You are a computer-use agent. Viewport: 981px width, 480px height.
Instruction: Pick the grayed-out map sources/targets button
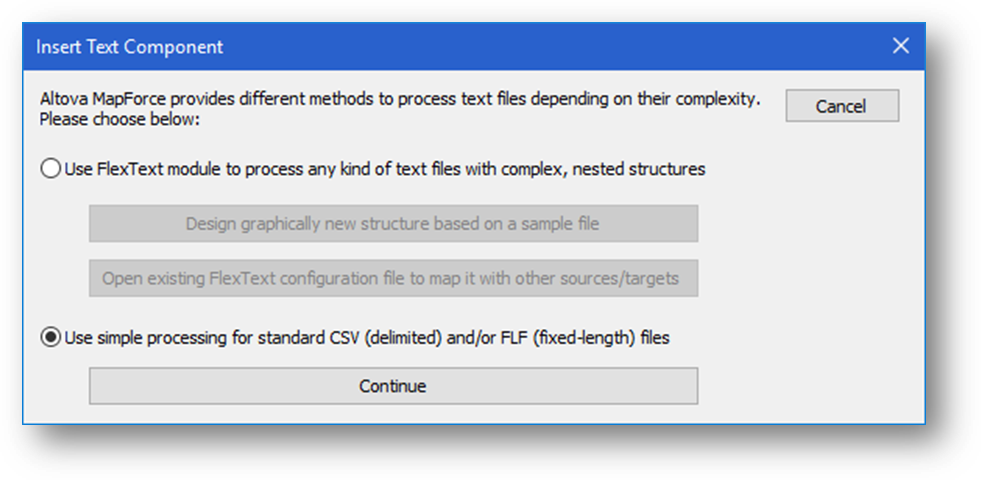(x=393, y=278)
